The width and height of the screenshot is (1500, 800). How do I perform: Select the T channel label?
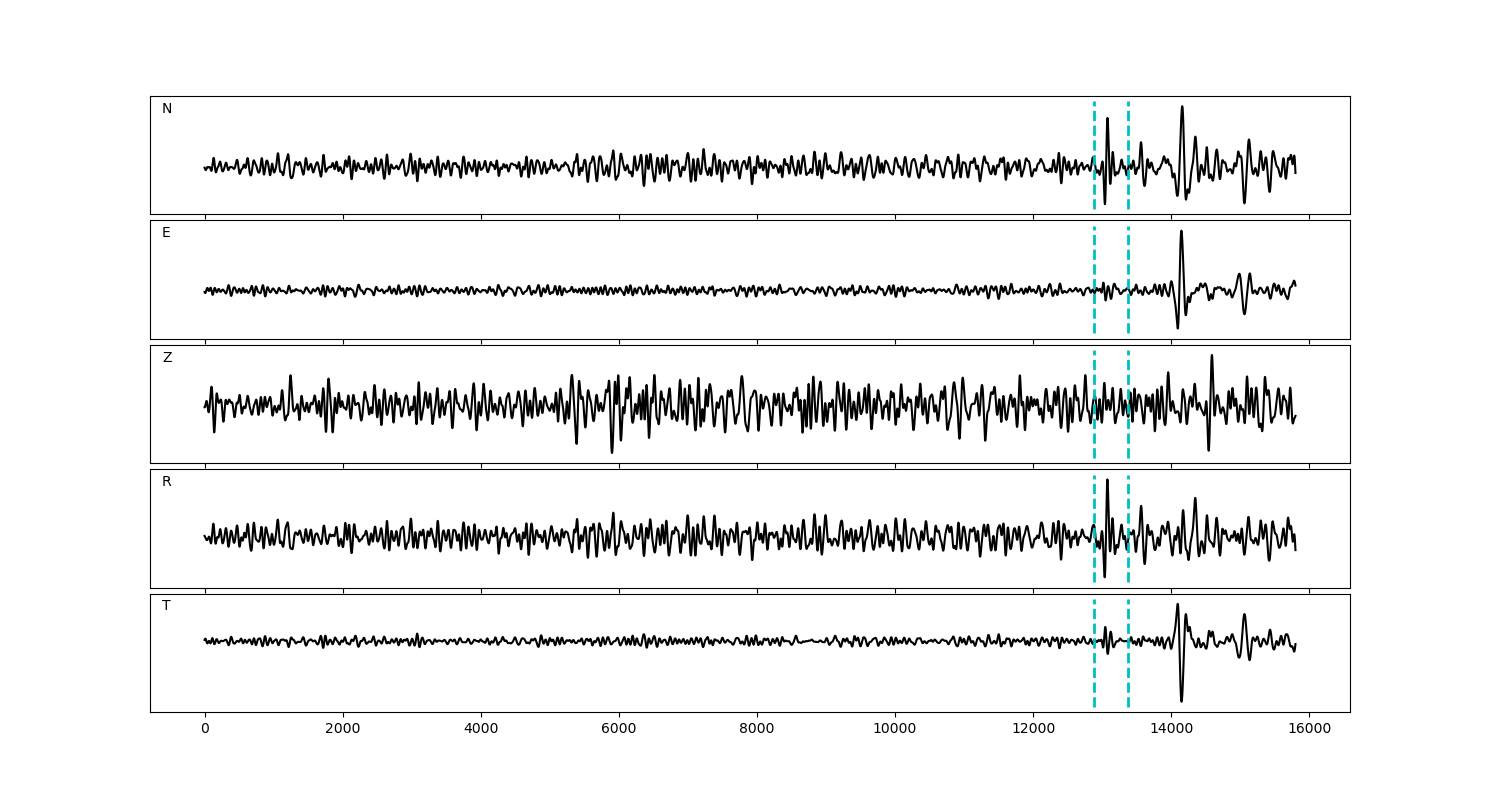(x=166, y=606)
